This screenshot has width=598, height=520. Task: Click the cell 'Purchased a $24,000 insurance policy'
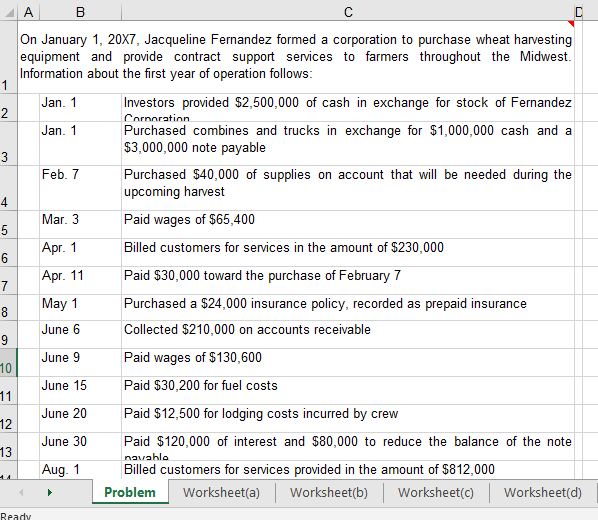348,307
